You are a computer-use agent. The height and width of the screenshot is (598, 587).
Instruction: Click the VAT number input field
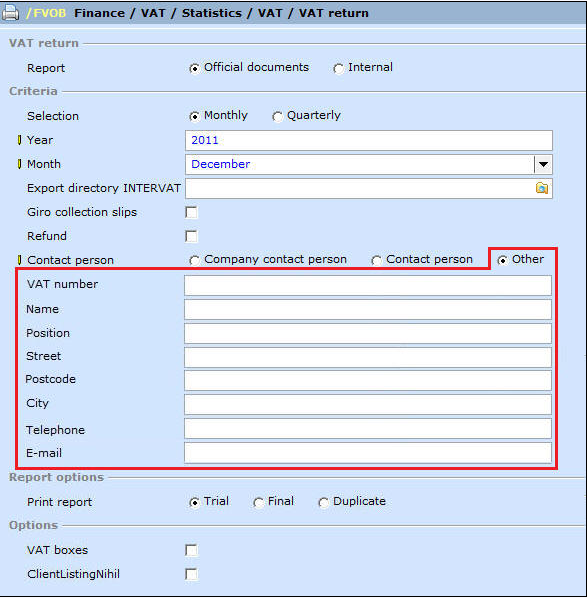(368, 285)
